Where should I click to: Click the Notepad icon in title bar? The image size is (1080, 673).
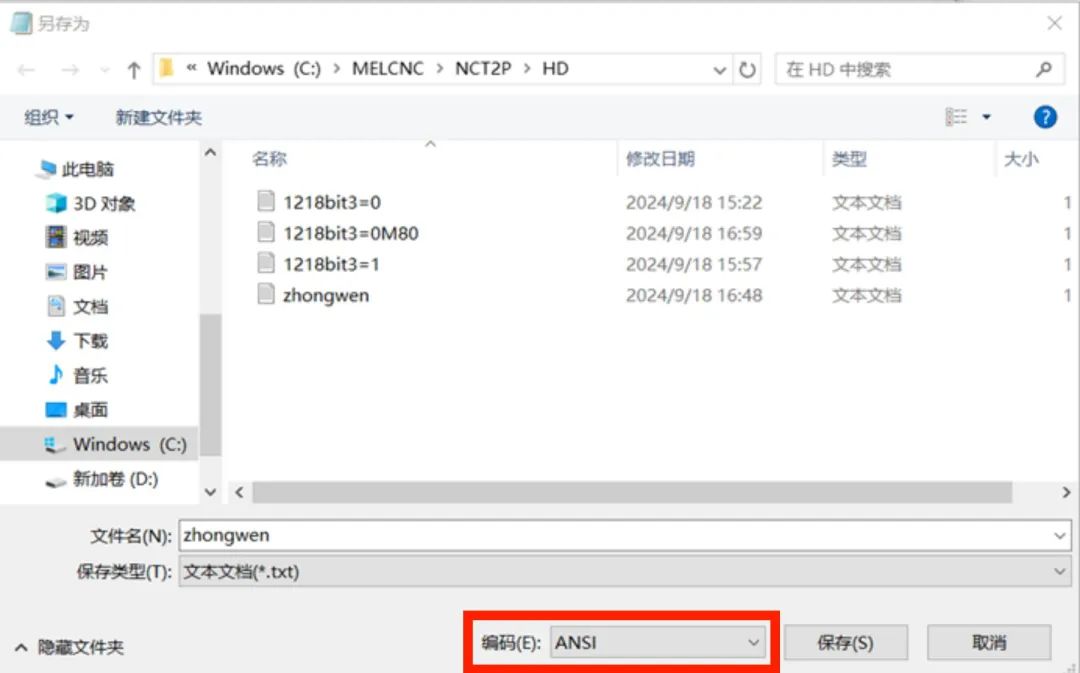pos(21,23)
